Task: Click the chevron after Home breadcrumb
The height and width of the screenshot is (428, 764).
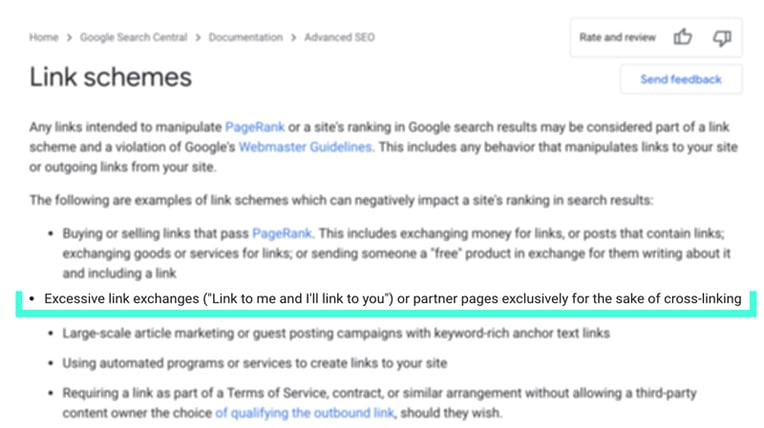Action: click(69, 38)
